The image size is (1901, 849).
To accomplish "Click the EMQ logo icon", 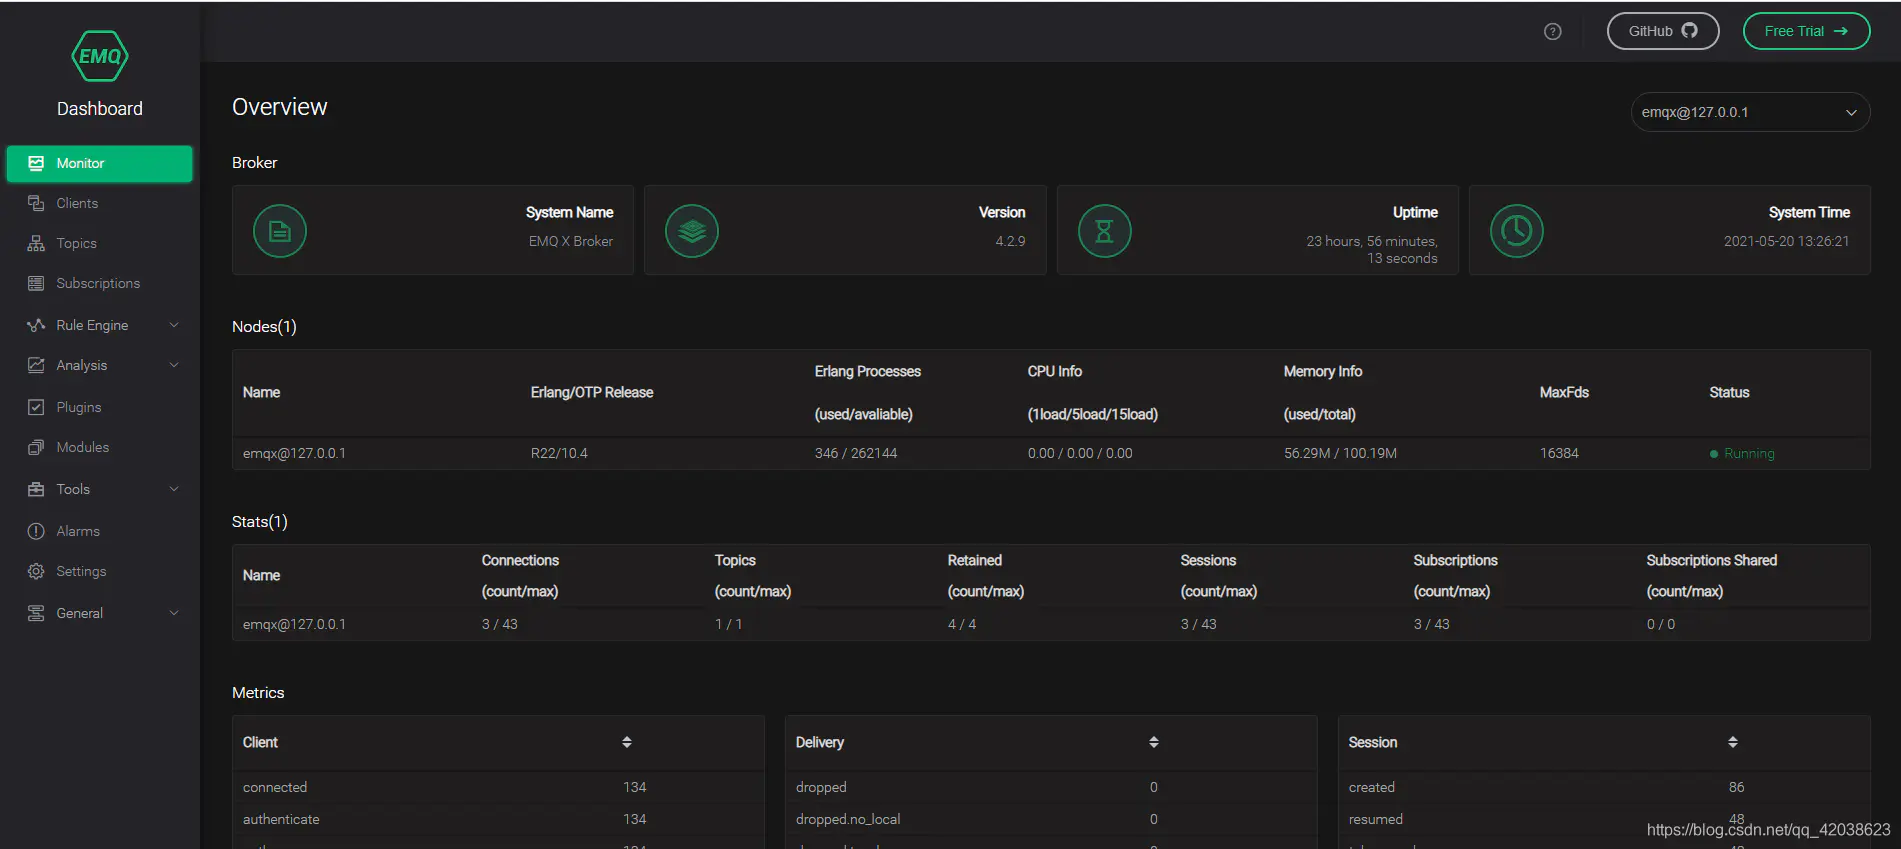I will pyautogui.click(x=100, y=56).
